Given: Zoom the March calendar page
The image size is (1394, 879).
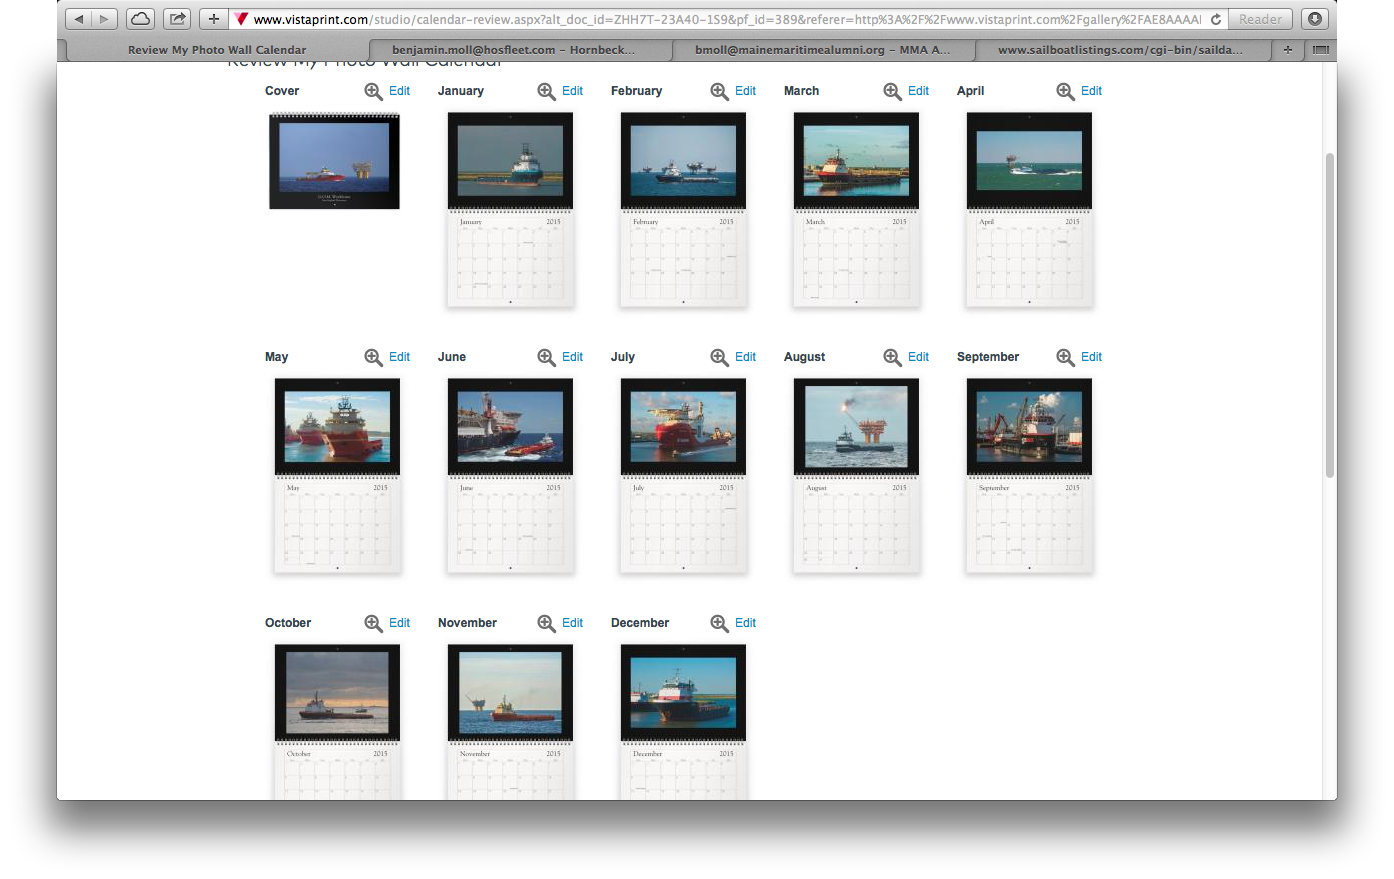Looking at the screenshot, I should click(x=892, y=91).
